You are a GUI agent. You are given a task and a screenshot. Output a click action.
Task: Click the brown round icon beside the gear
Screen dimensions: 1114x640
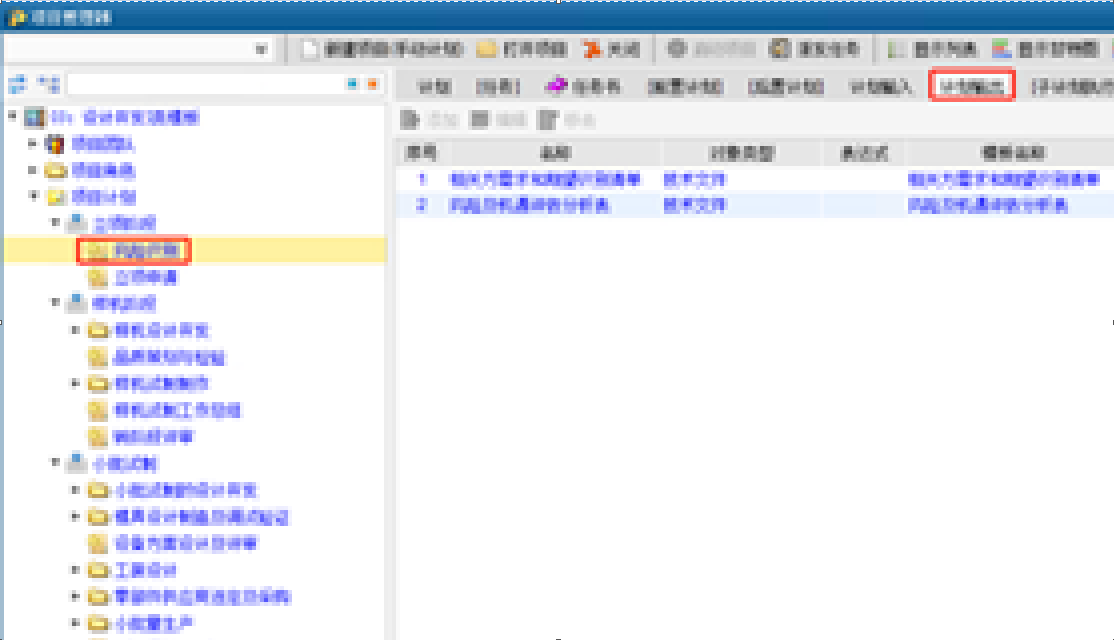[780, 48]
